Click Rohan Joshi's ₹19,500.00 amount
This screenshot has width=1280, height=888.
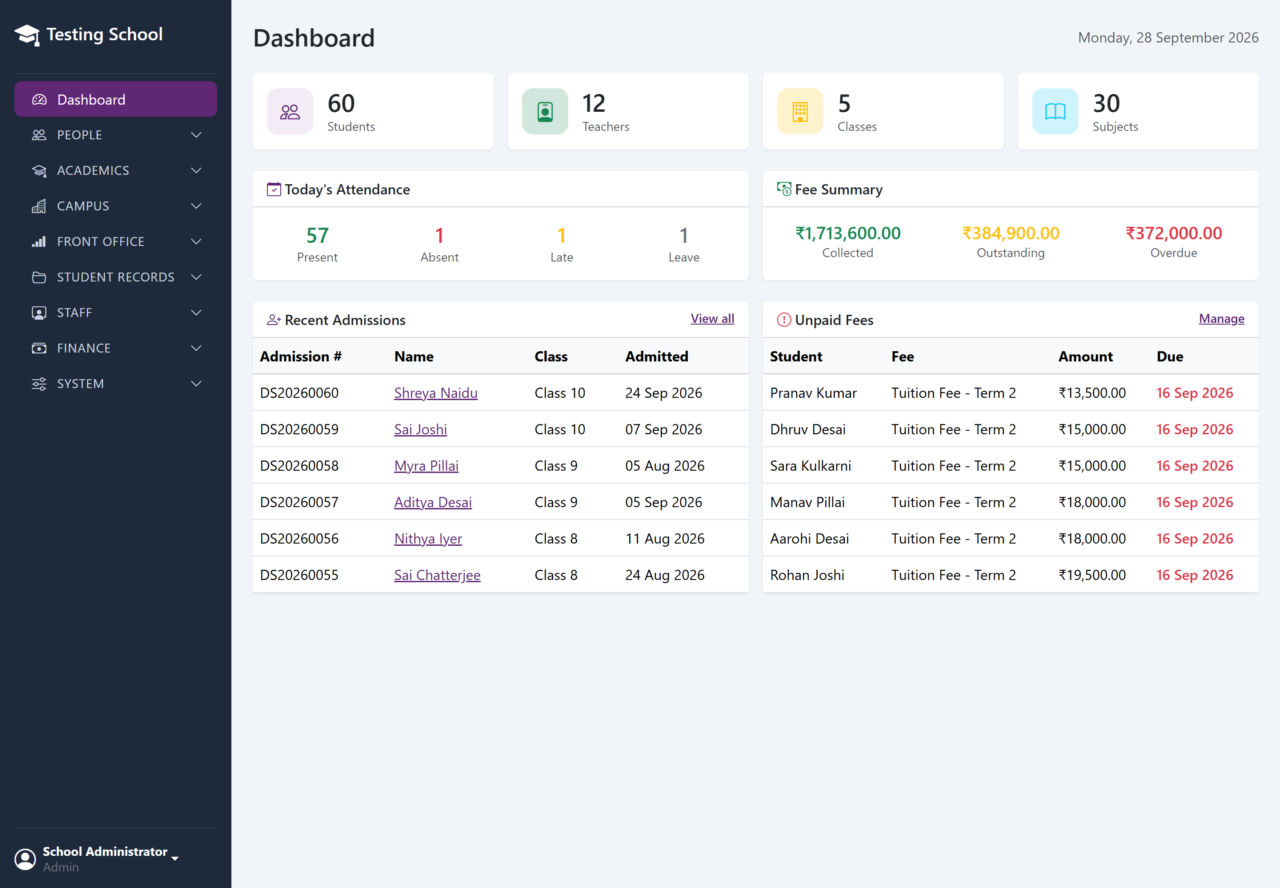coord(1092,575)
